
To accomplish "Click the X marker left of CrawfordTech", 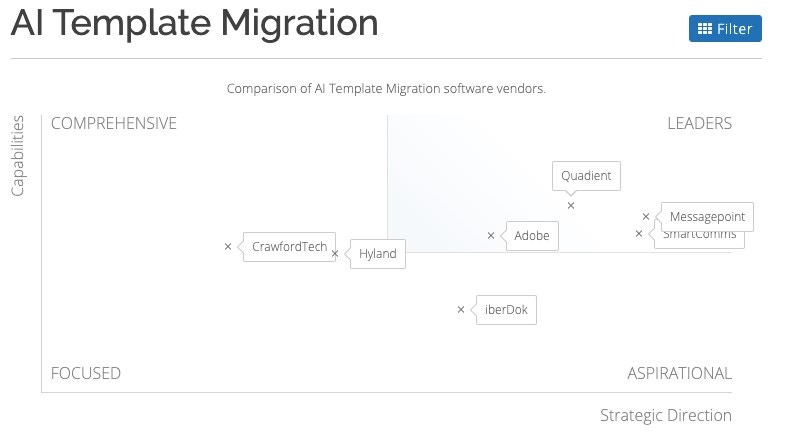I will [228, 247].
